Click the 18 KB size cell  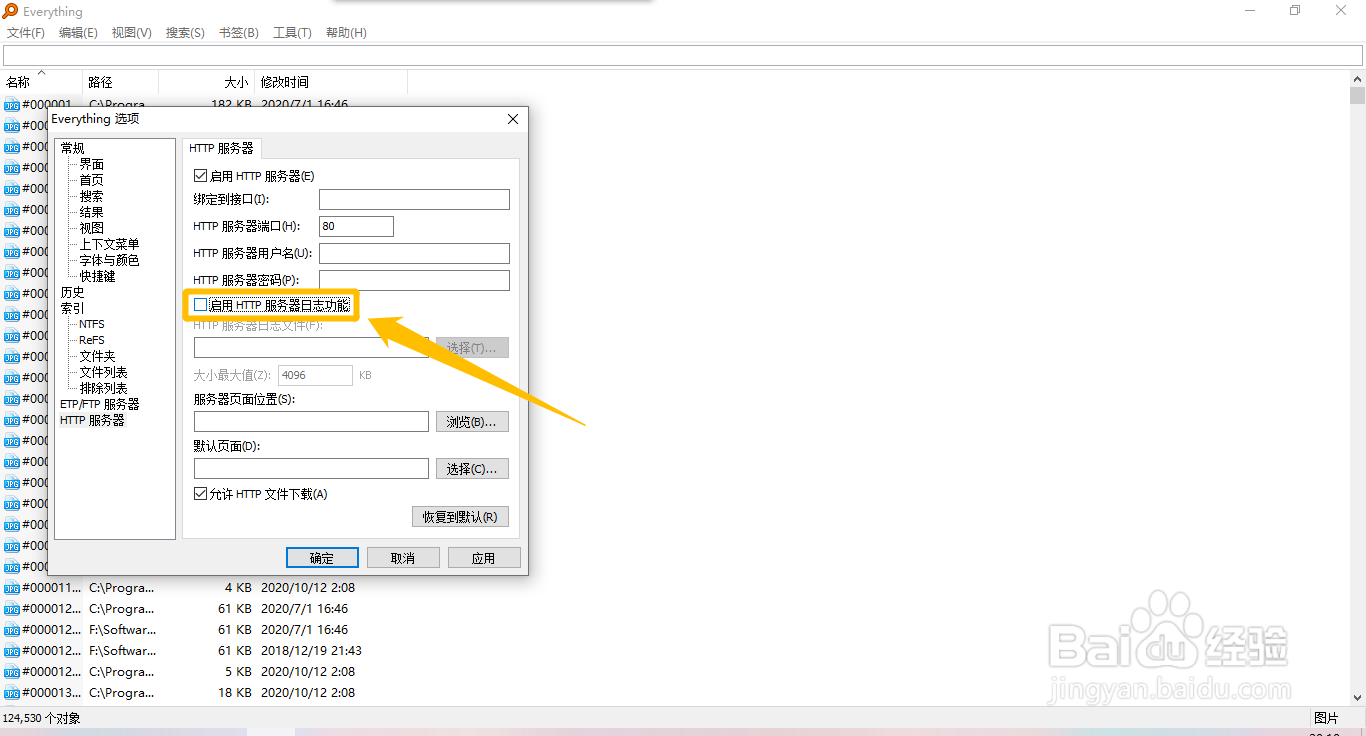tap(235, 693)
